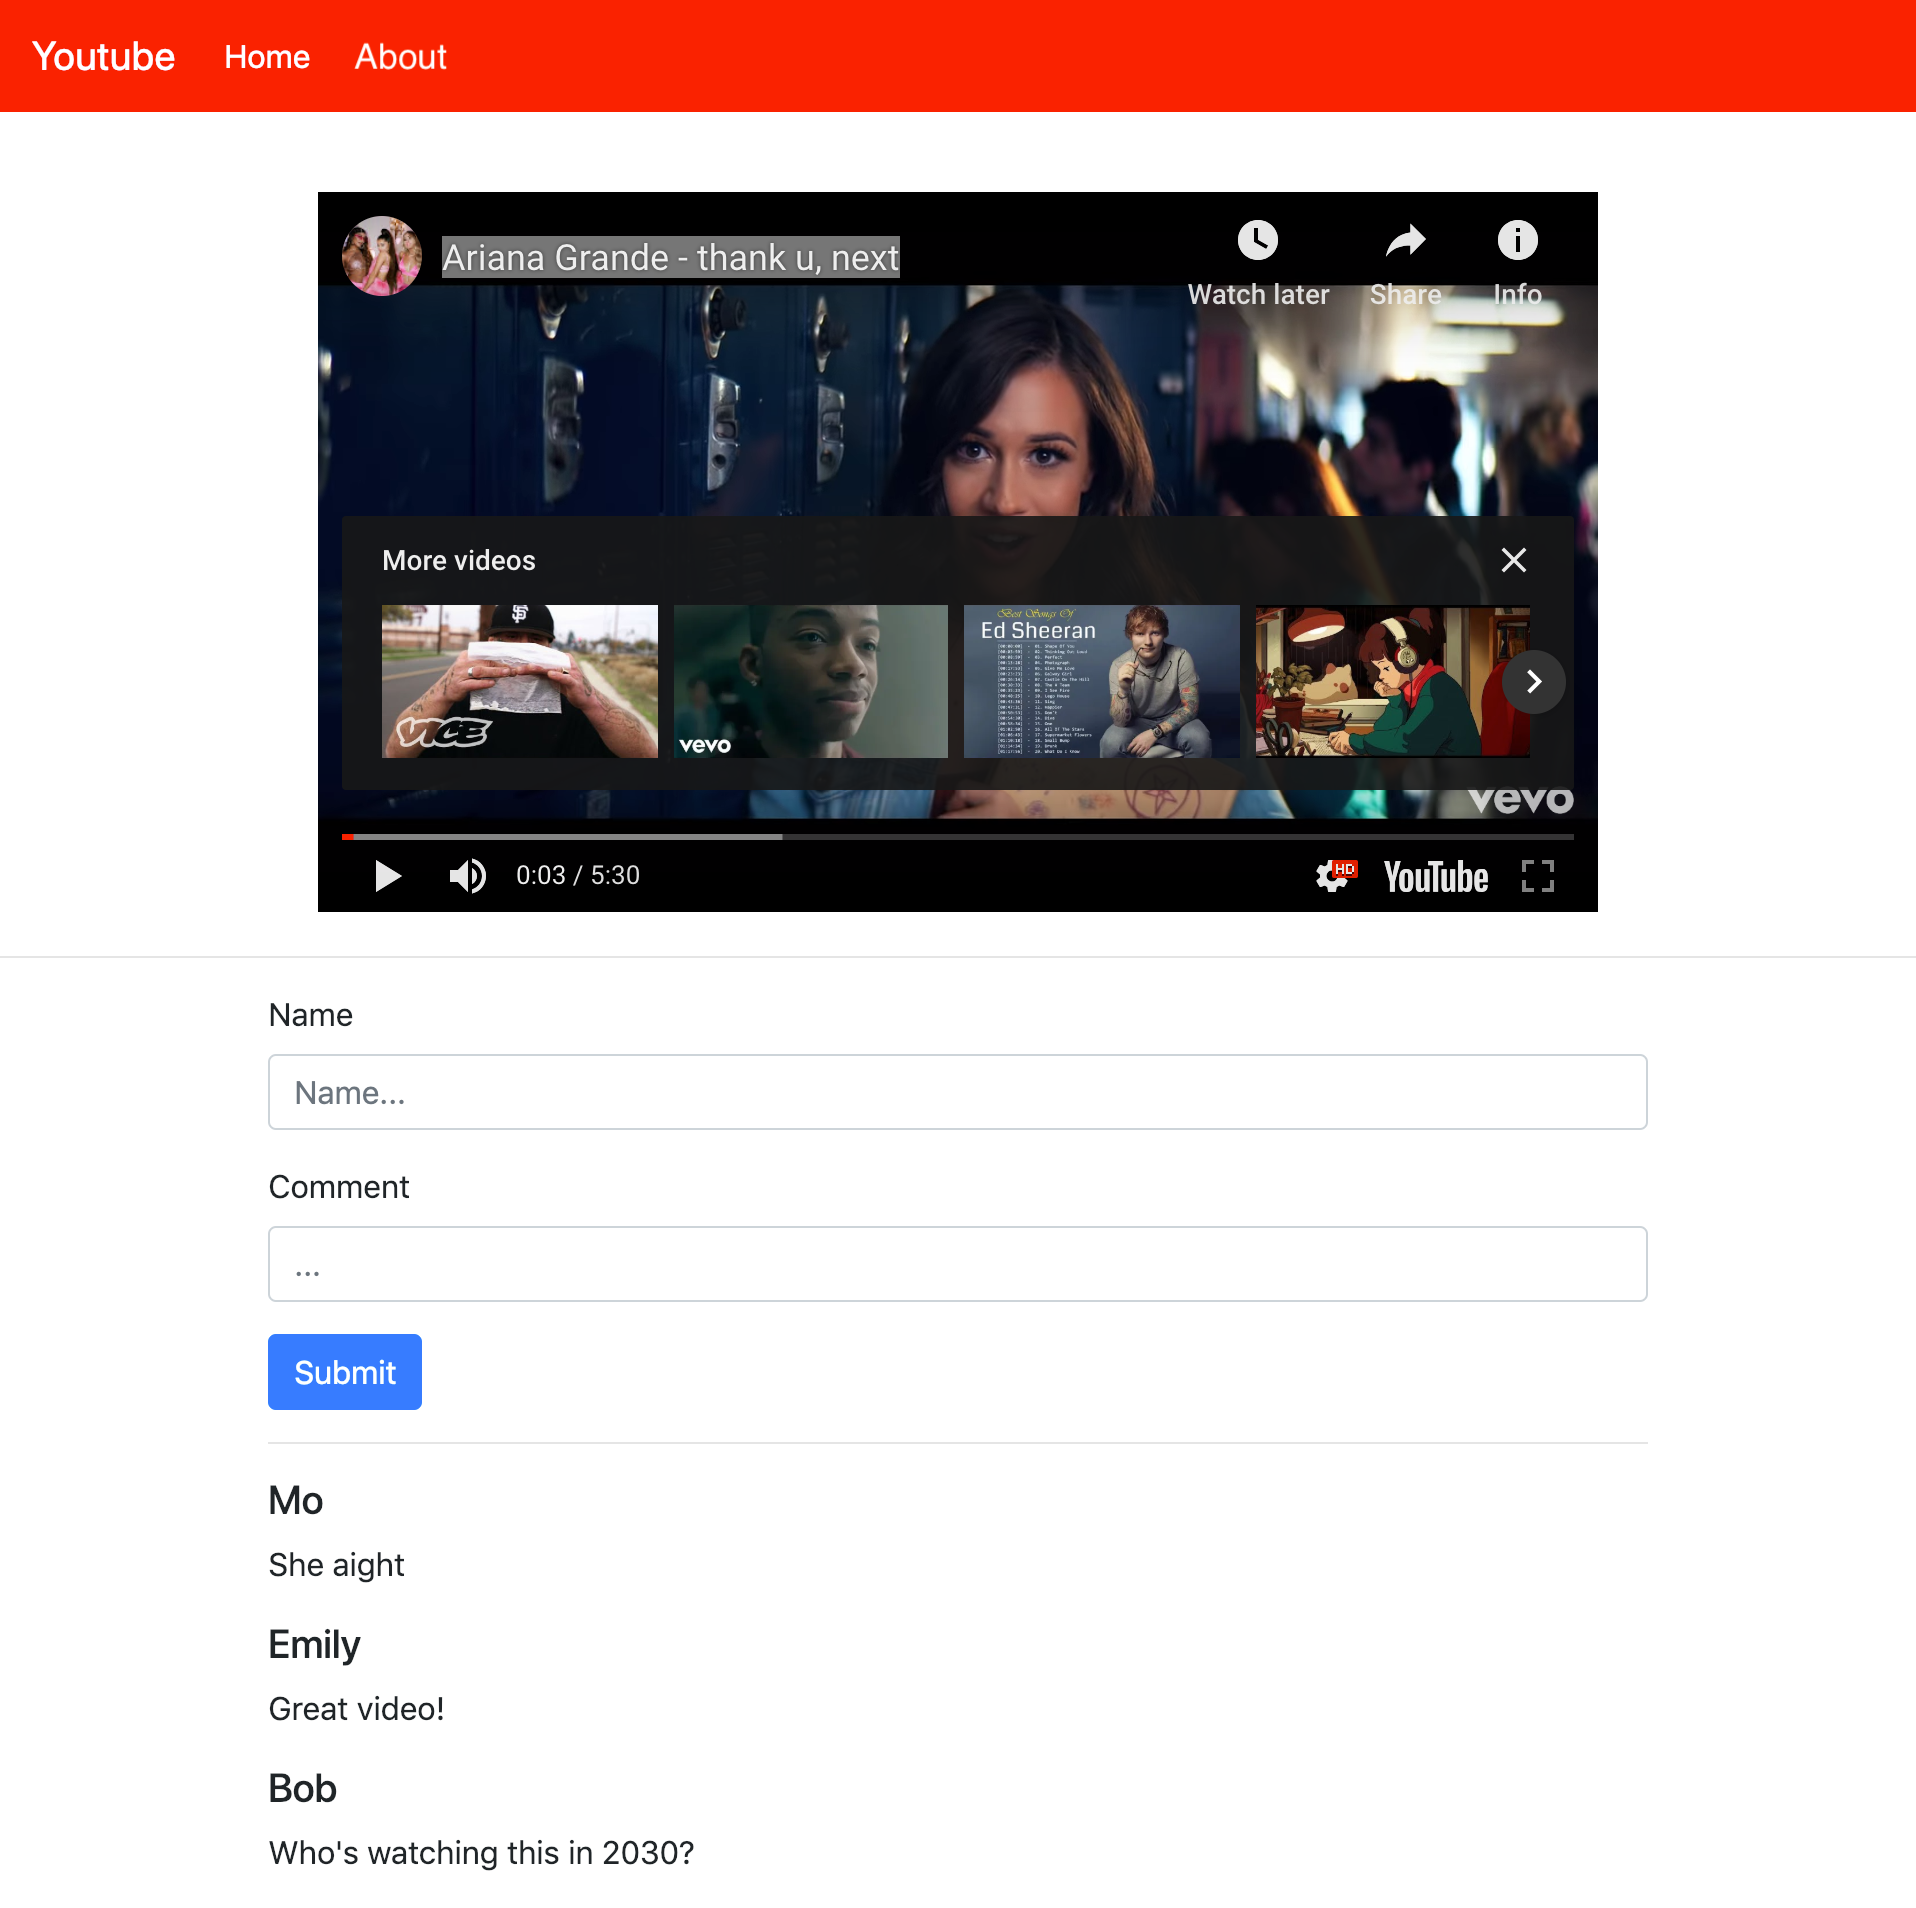The image size is (1916, 1908).
Task: Click the Comment field label
Action: (x=339, y=1187)
